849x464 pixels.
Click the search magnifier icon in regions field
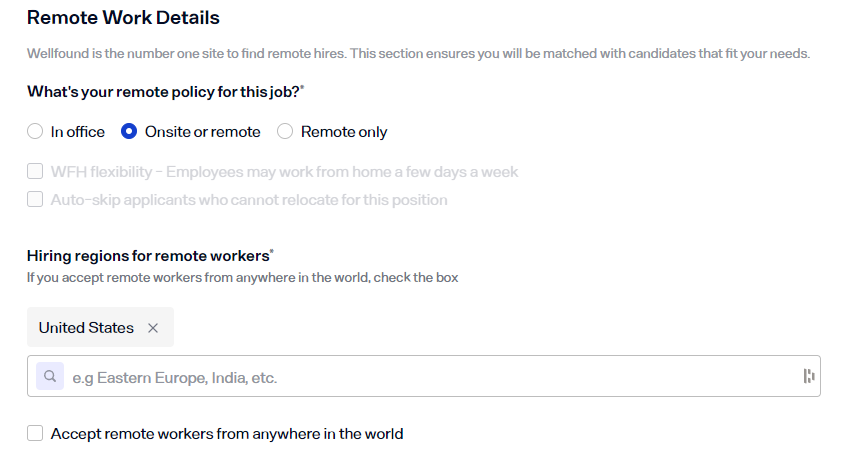49,377
